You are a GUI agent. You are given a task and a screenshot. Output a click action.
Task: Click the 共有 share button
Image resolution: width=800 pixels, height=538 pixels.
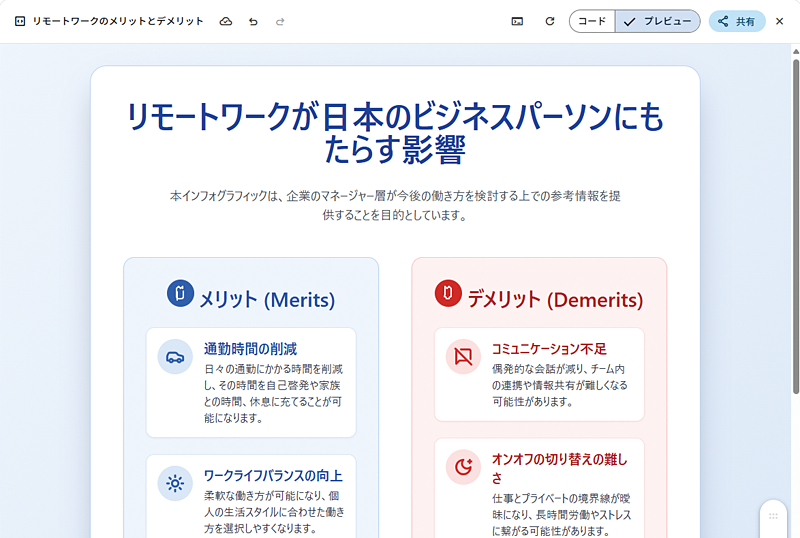click(x=737, y=21)
